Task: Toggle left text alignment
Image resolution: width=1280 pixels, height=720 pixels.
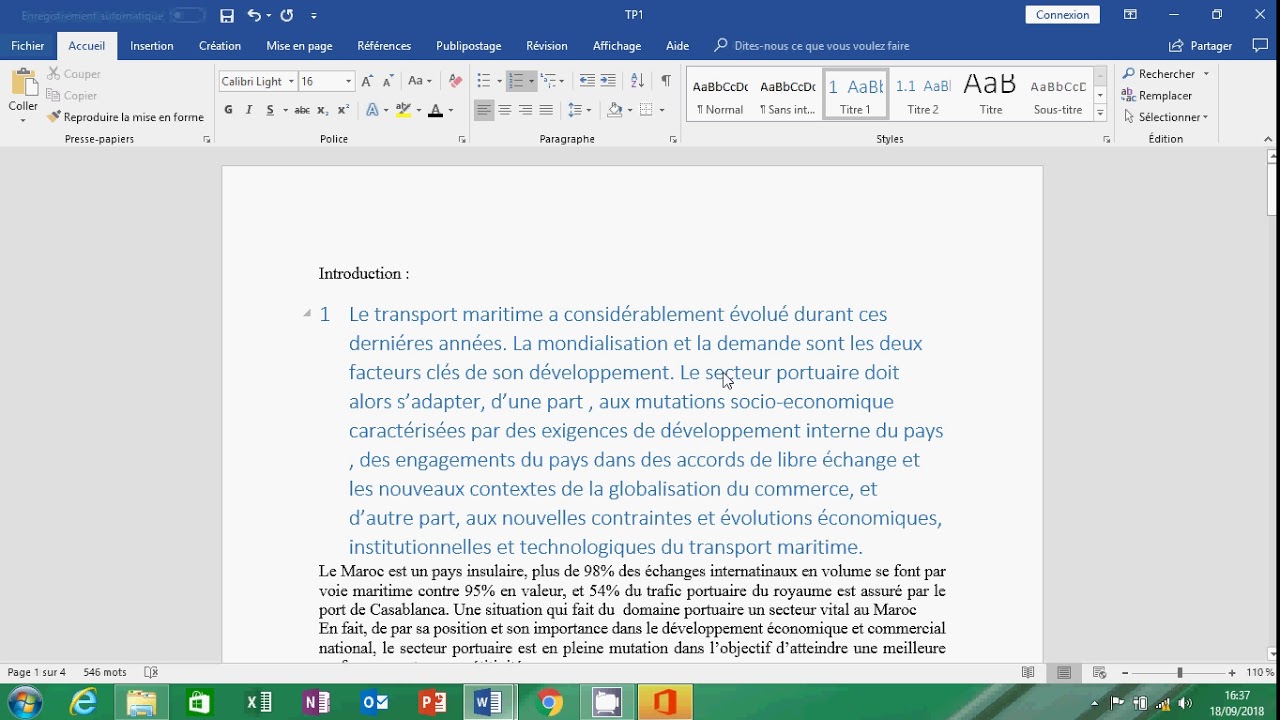Action: (x=484, y=110)
